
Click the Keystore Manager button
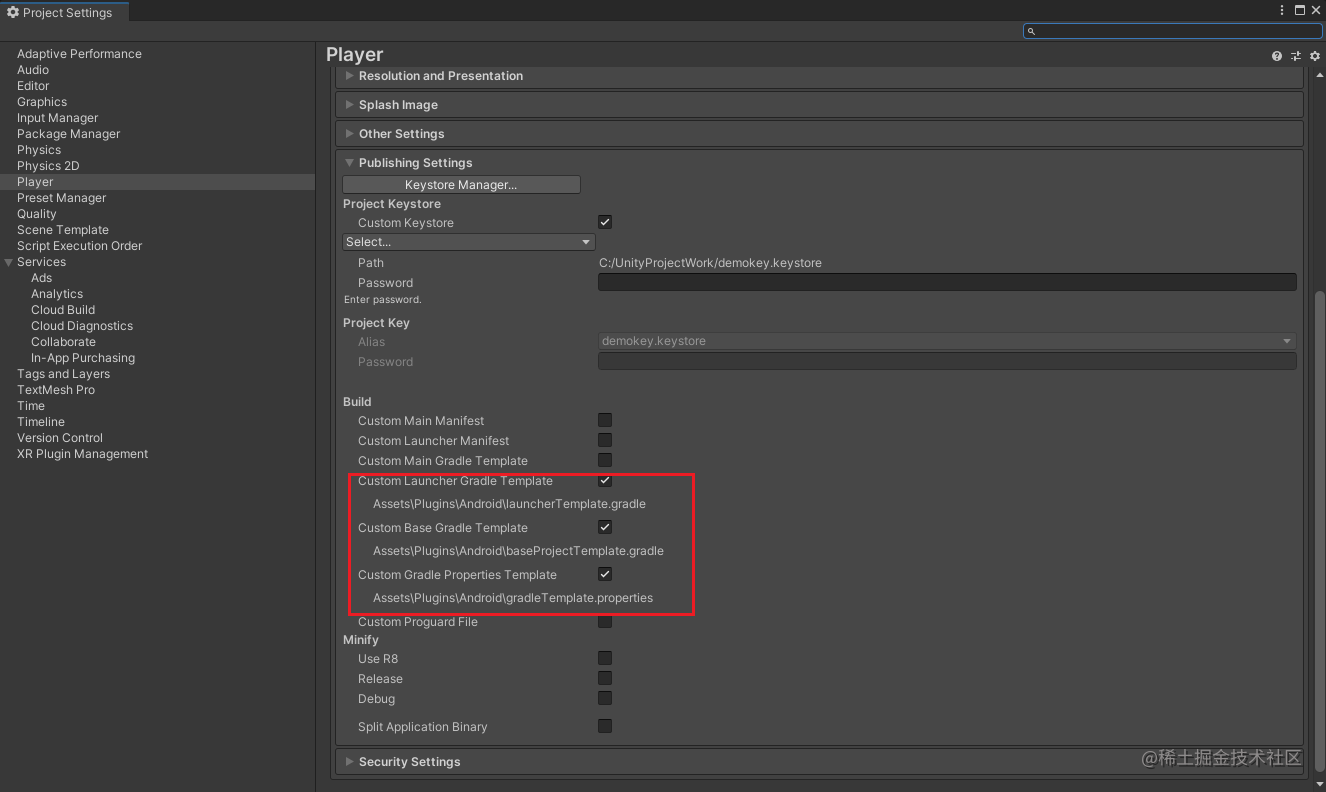[x=461, y=185]
